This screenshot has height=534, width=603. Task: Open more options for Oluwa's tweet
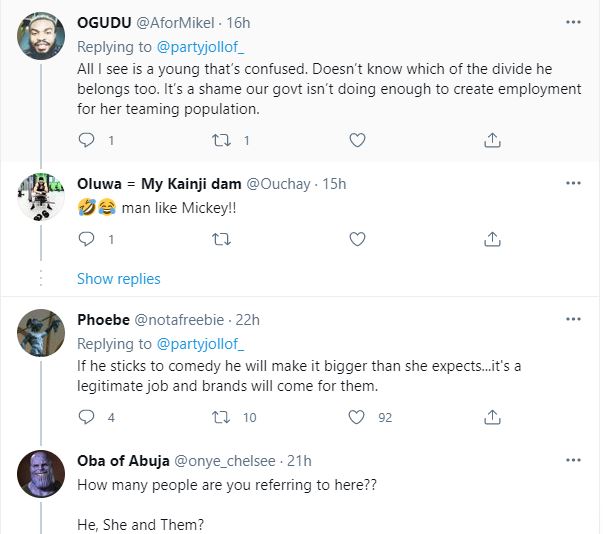pos(573,183)
